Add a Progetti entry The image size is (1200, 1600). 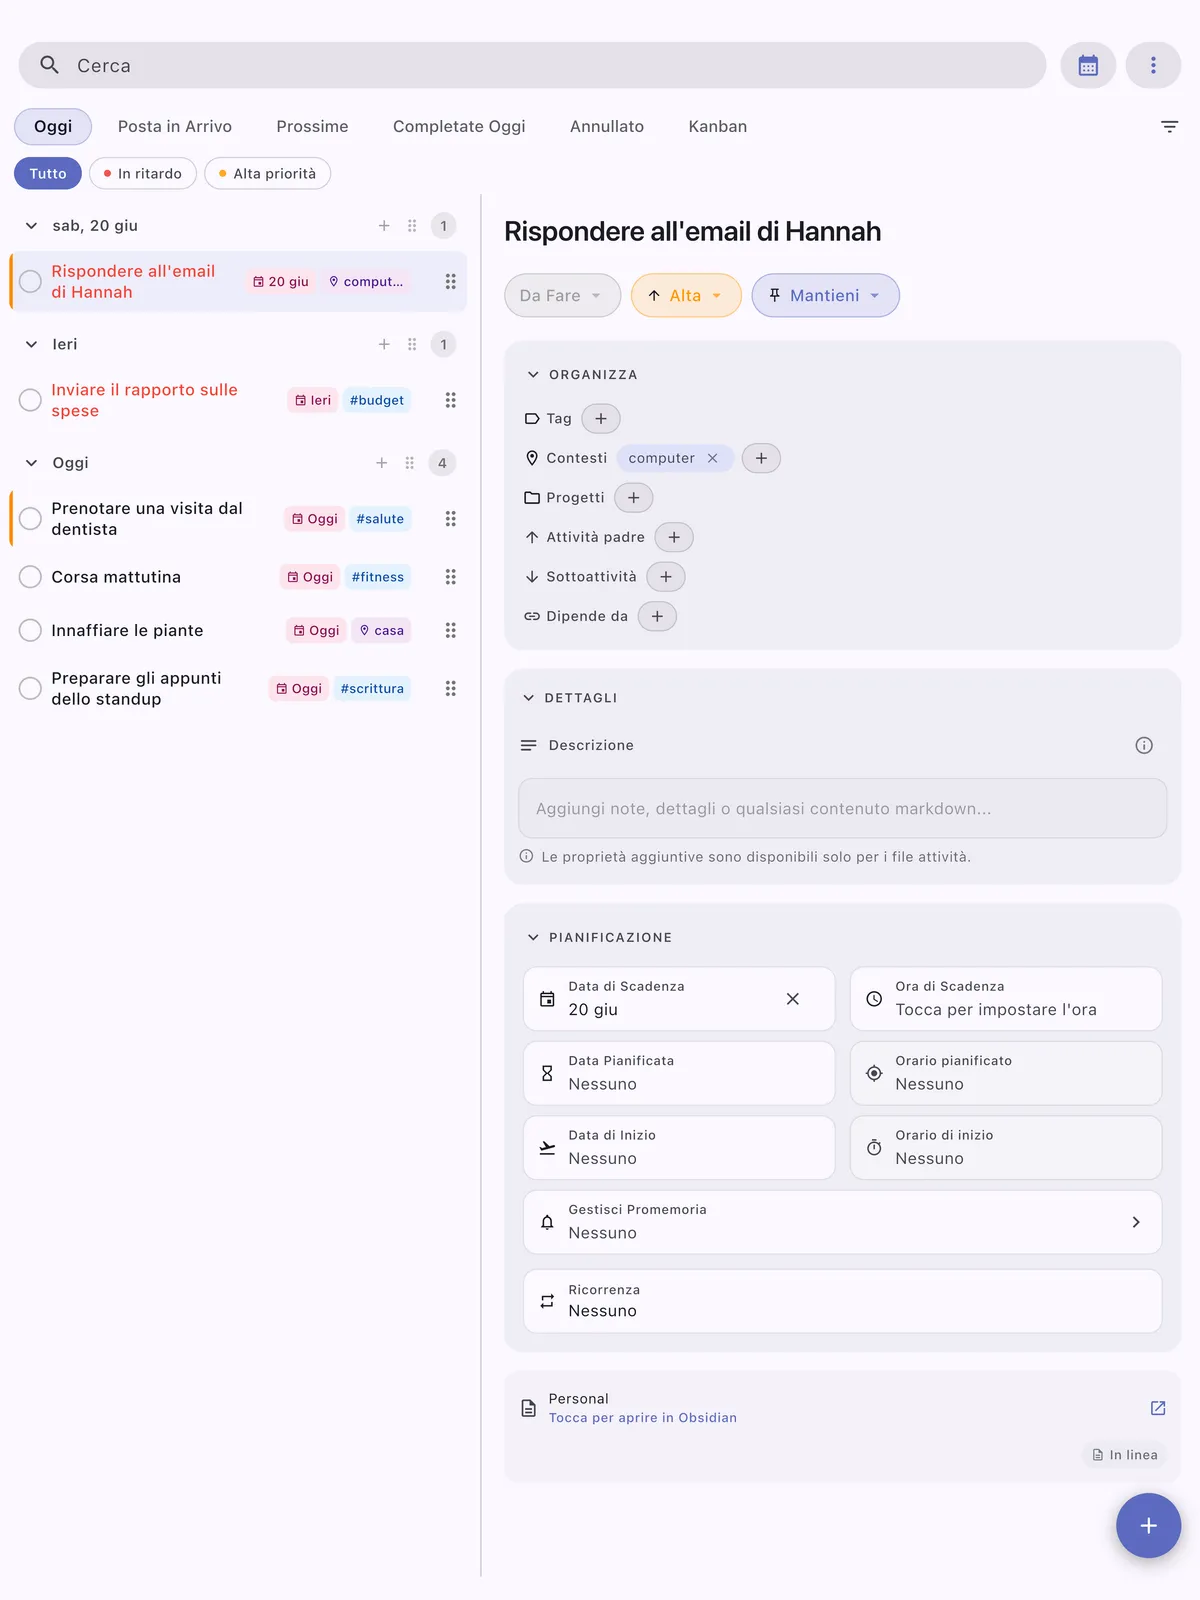coord(633,497)
